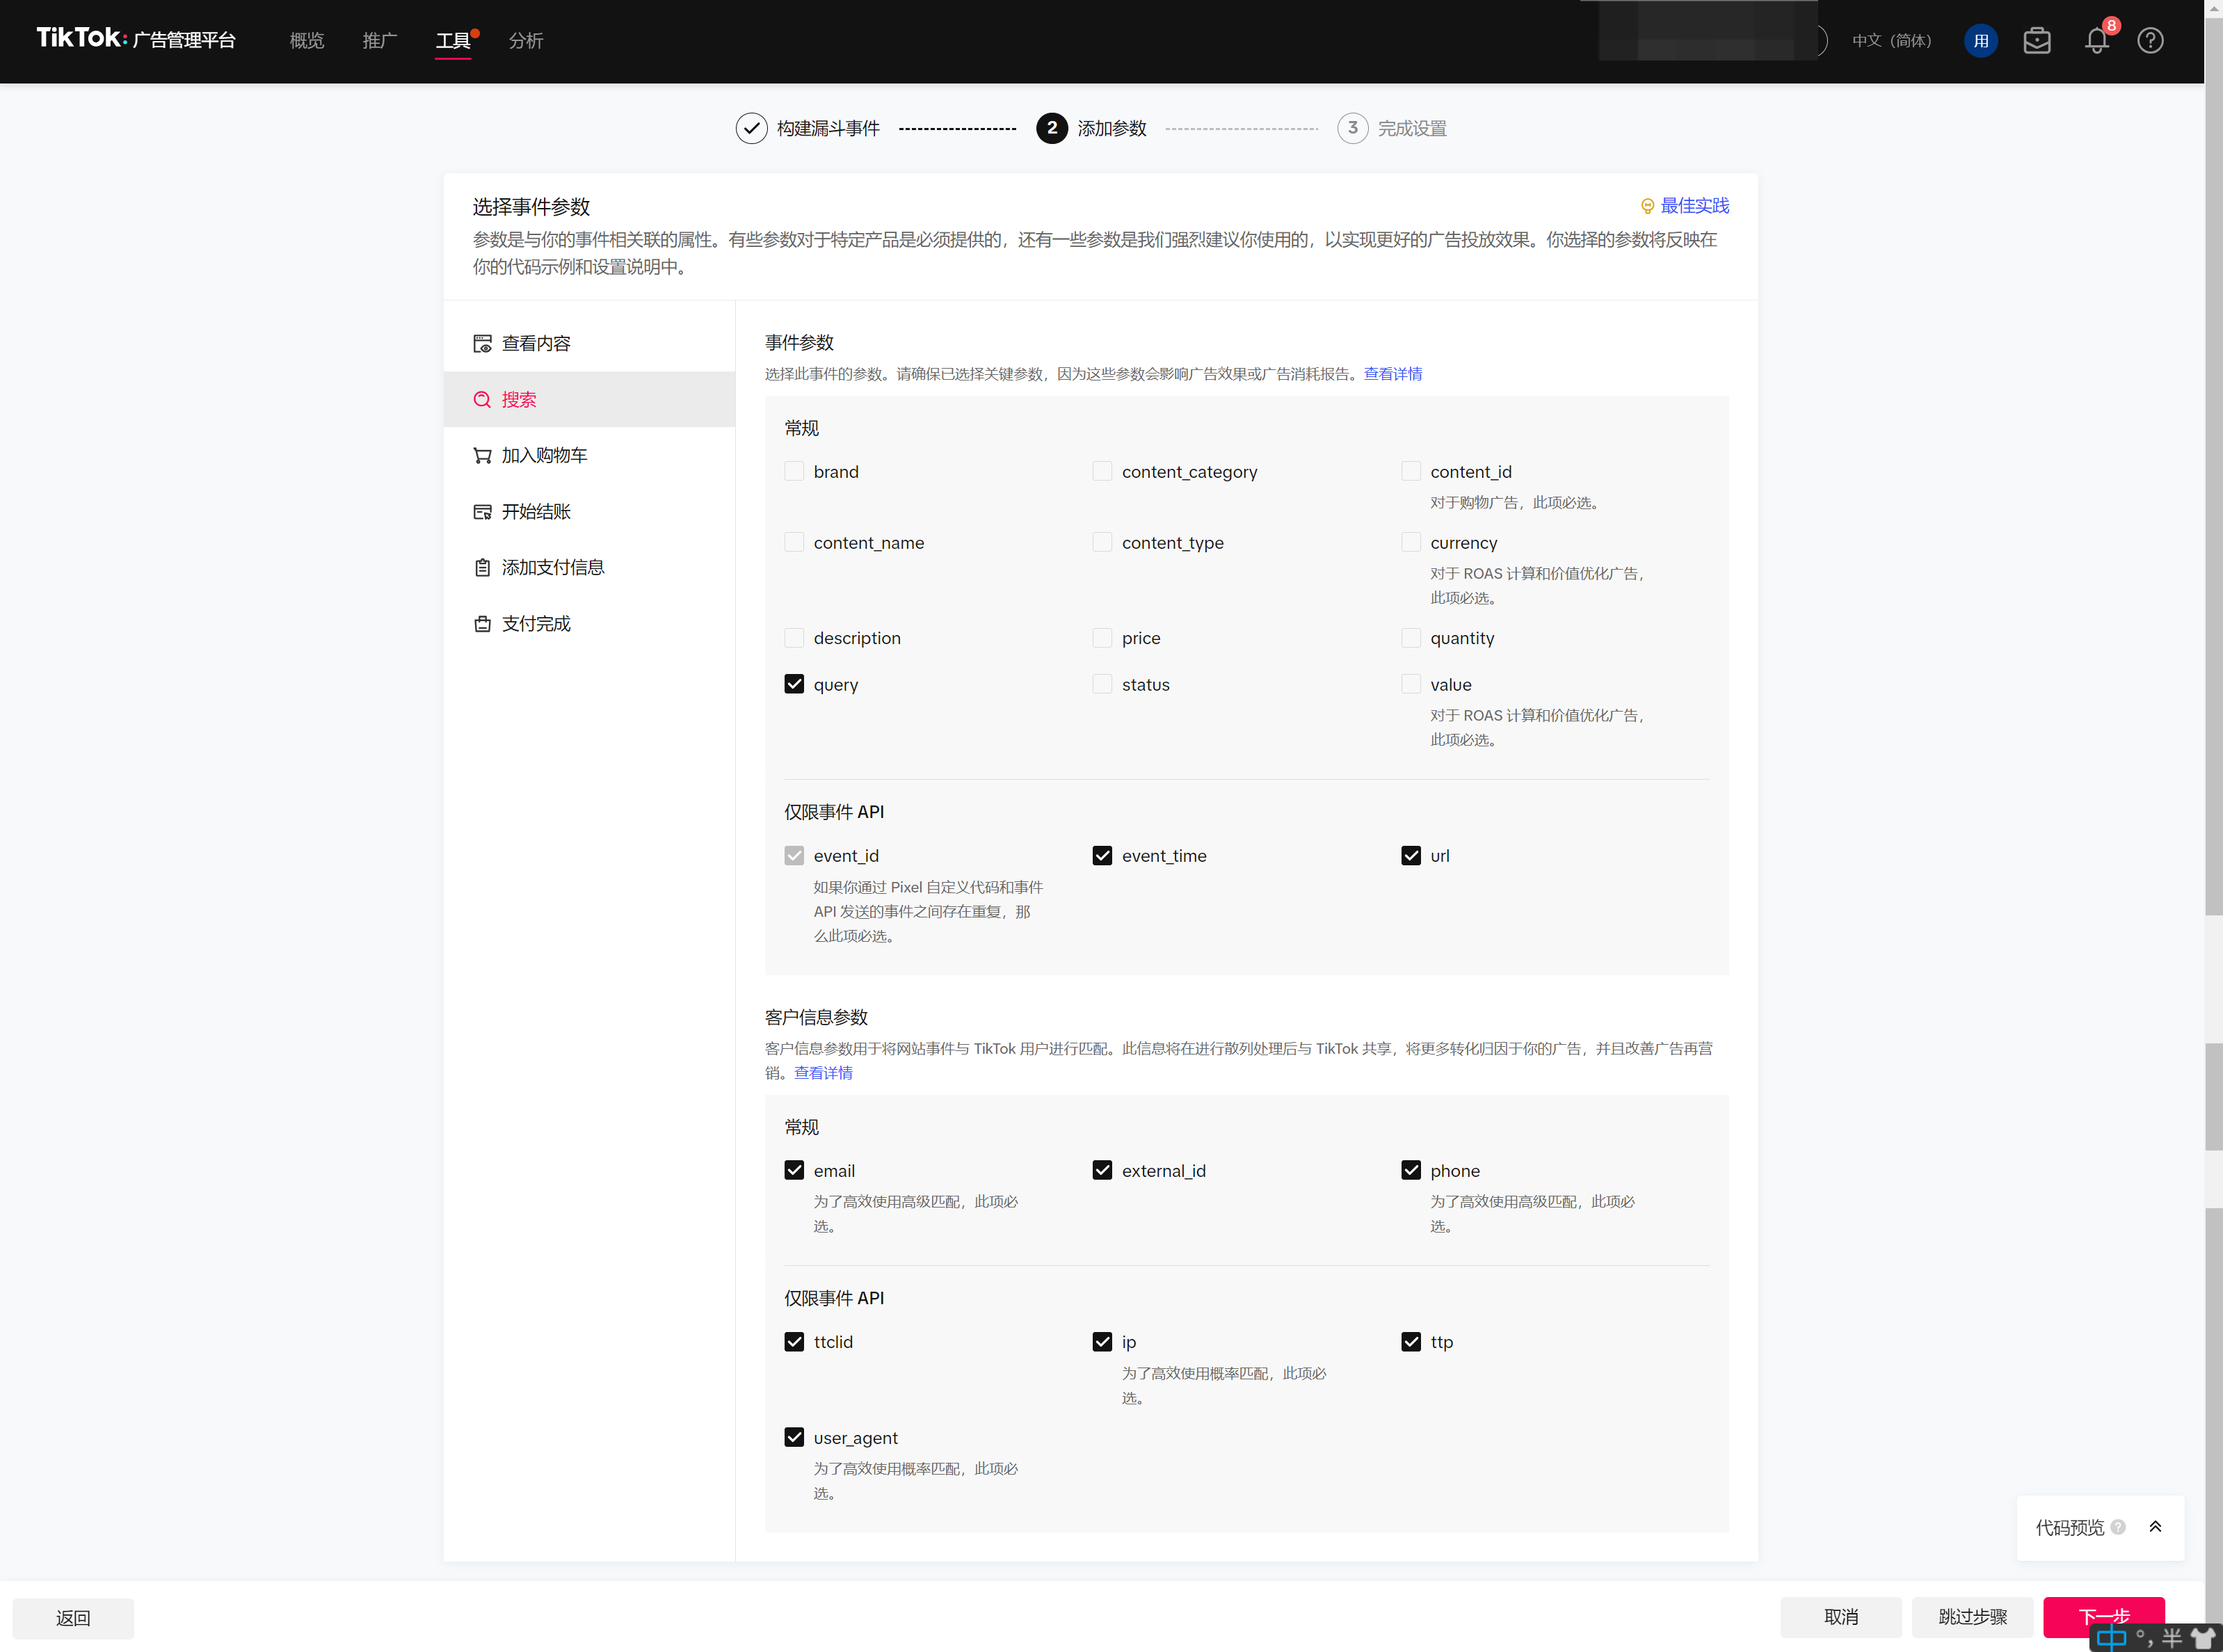Viewport: 2223px width, 1652px height.
Task: Click step 3 circle 完成设置
Action: tap(1352, 128)
